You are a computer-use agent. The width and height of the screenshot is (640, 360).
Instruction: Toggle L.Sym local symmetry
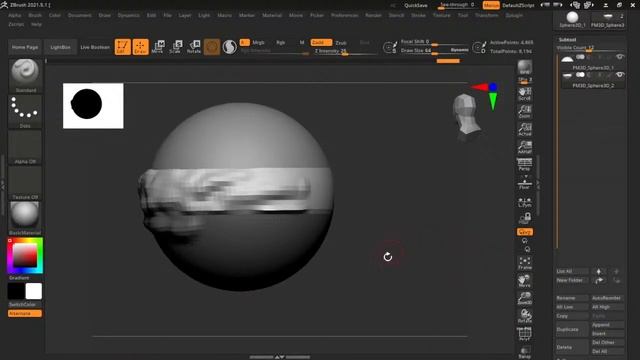(x=524, y=202)
